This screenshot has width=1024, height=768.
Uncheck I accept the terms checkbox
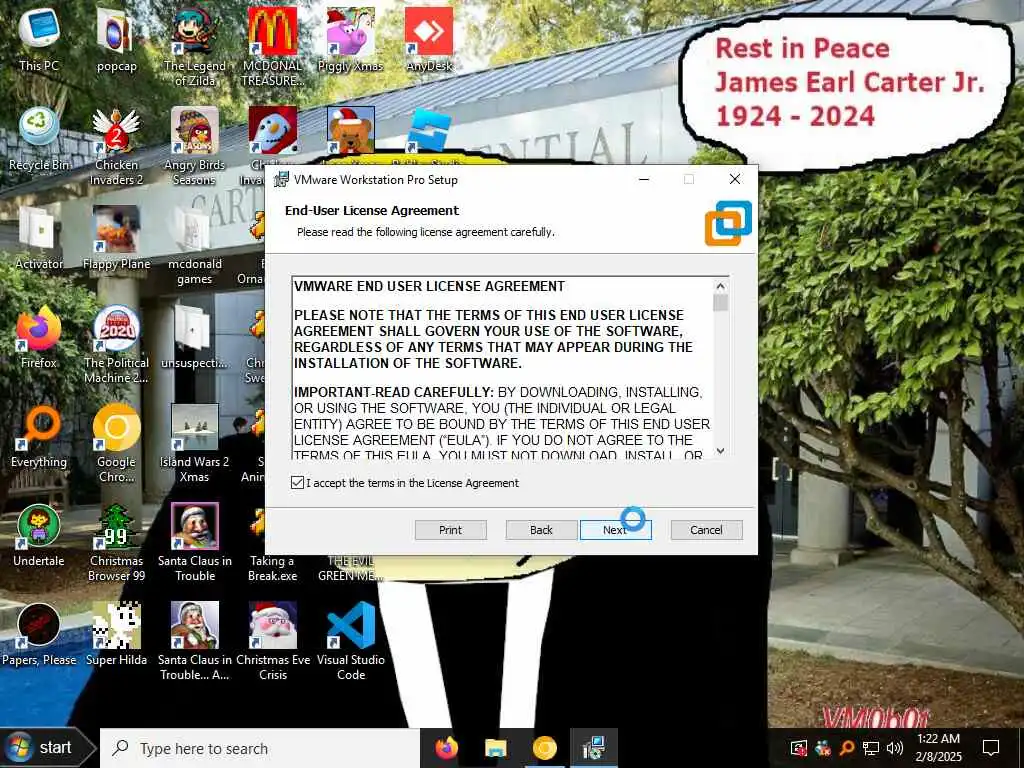pos(297,483)
